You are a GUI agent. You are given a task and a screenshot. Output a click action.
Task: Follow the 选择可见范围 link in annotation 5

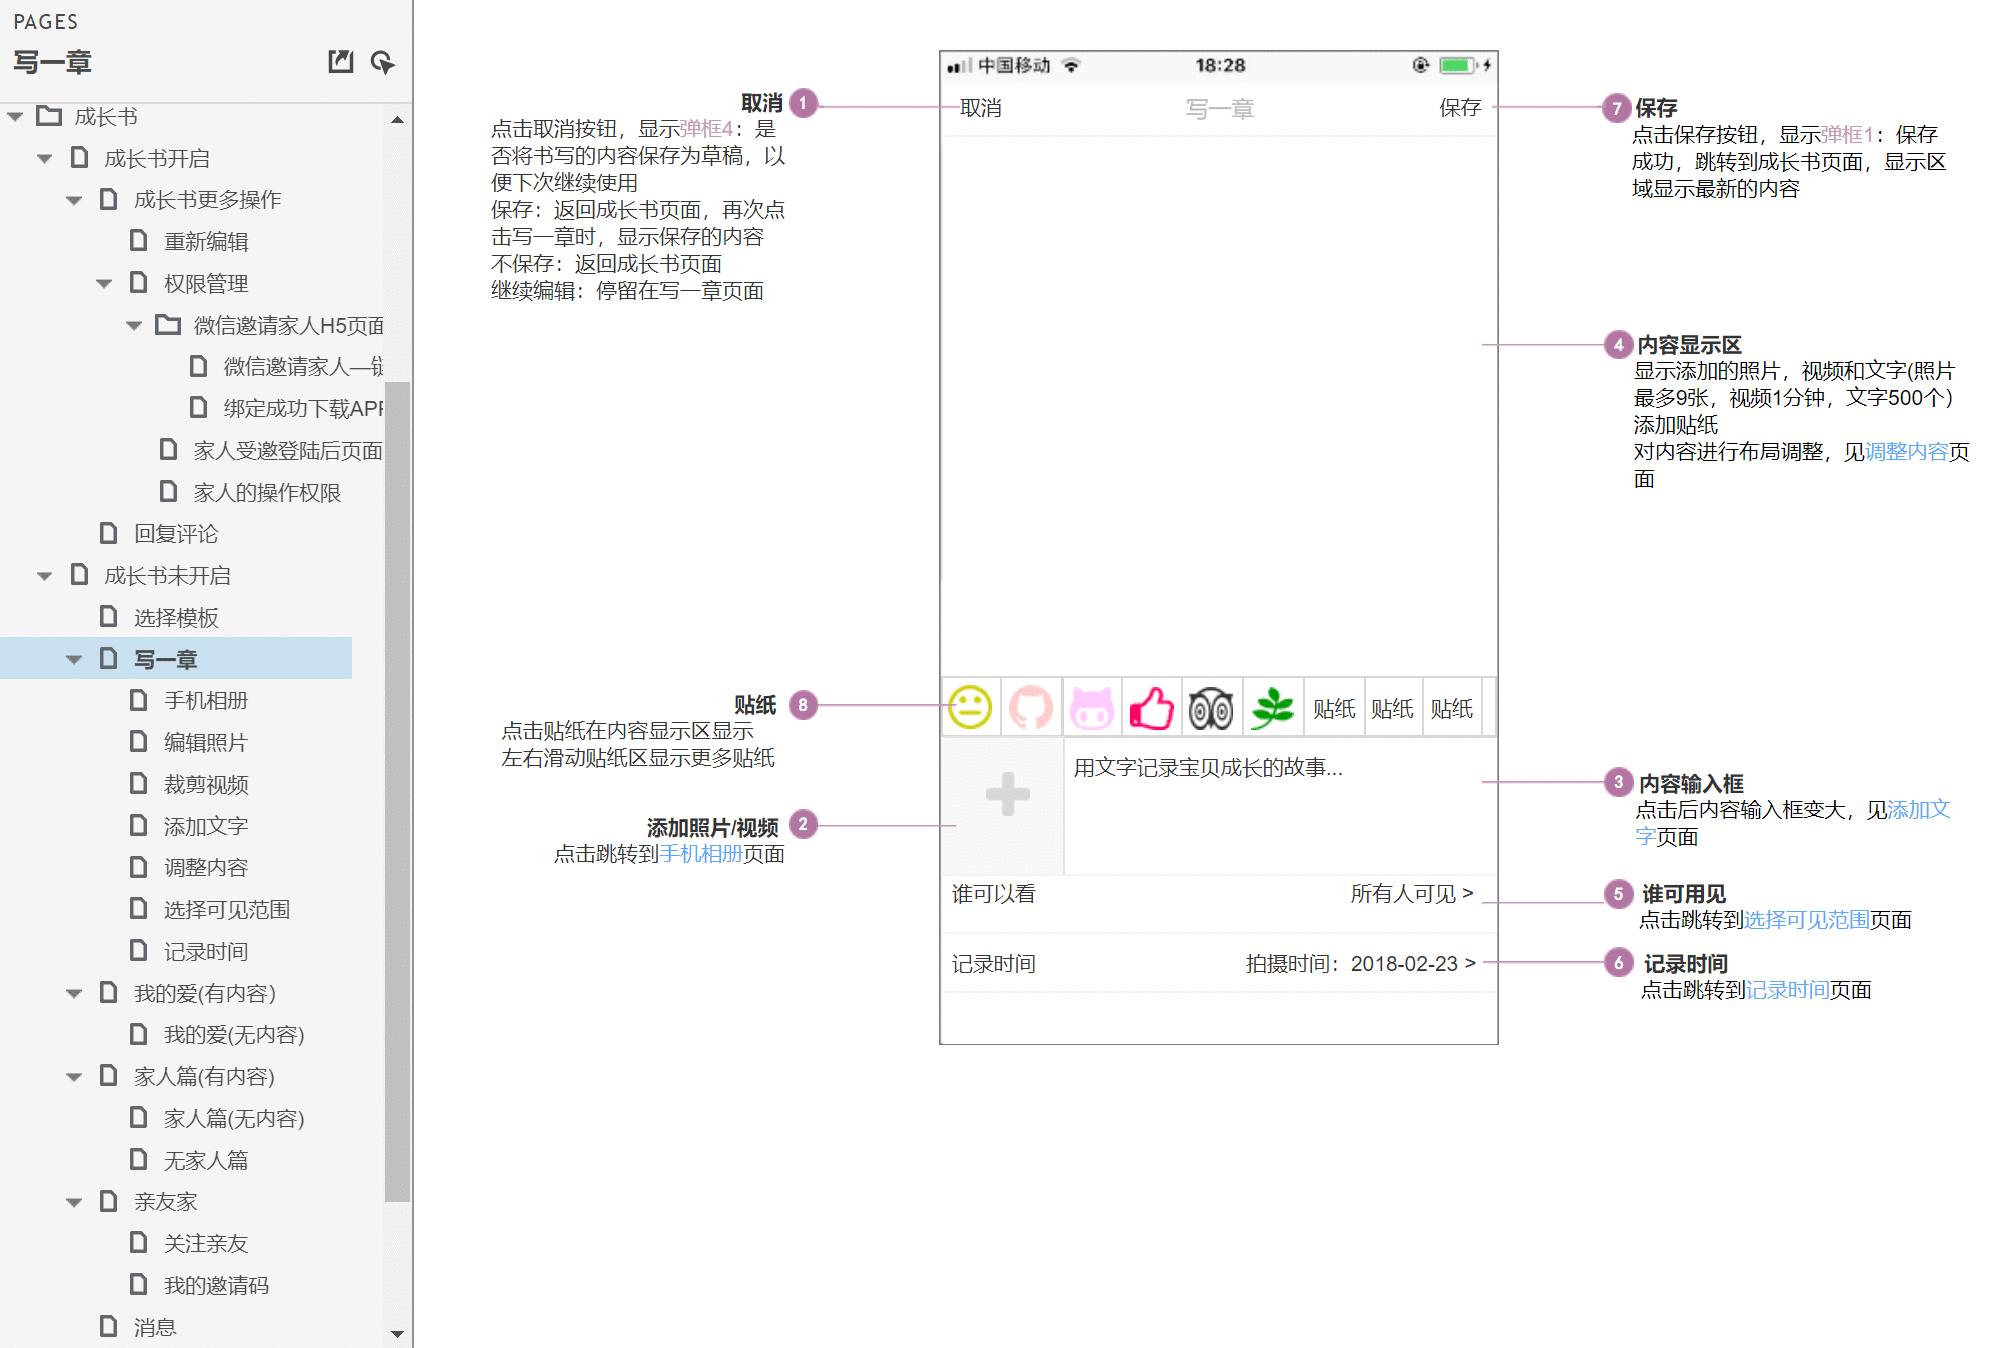pos(1807,920)
